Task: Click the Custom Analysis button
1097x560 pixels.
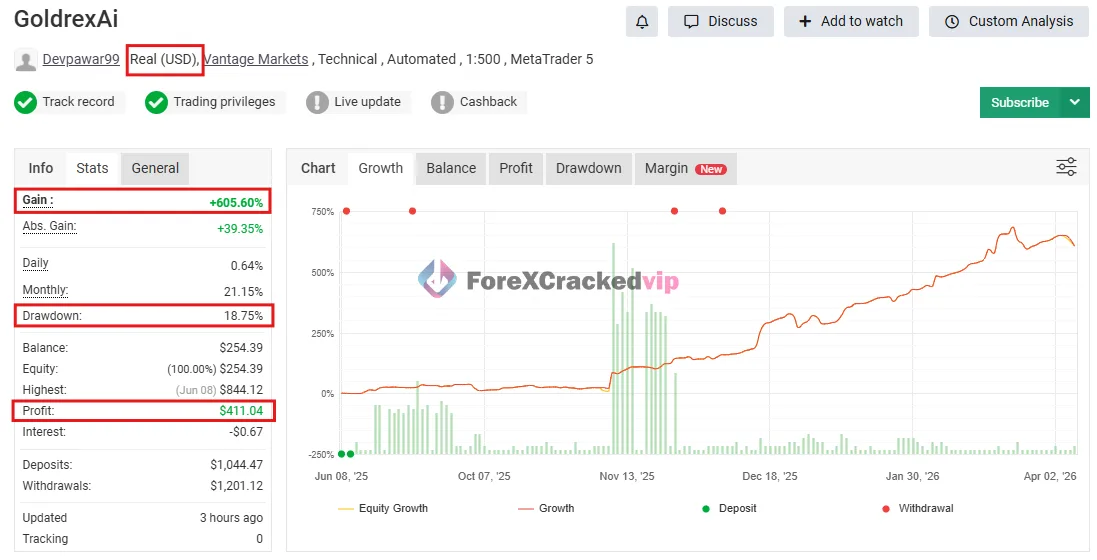Action: coord(1008,21)
